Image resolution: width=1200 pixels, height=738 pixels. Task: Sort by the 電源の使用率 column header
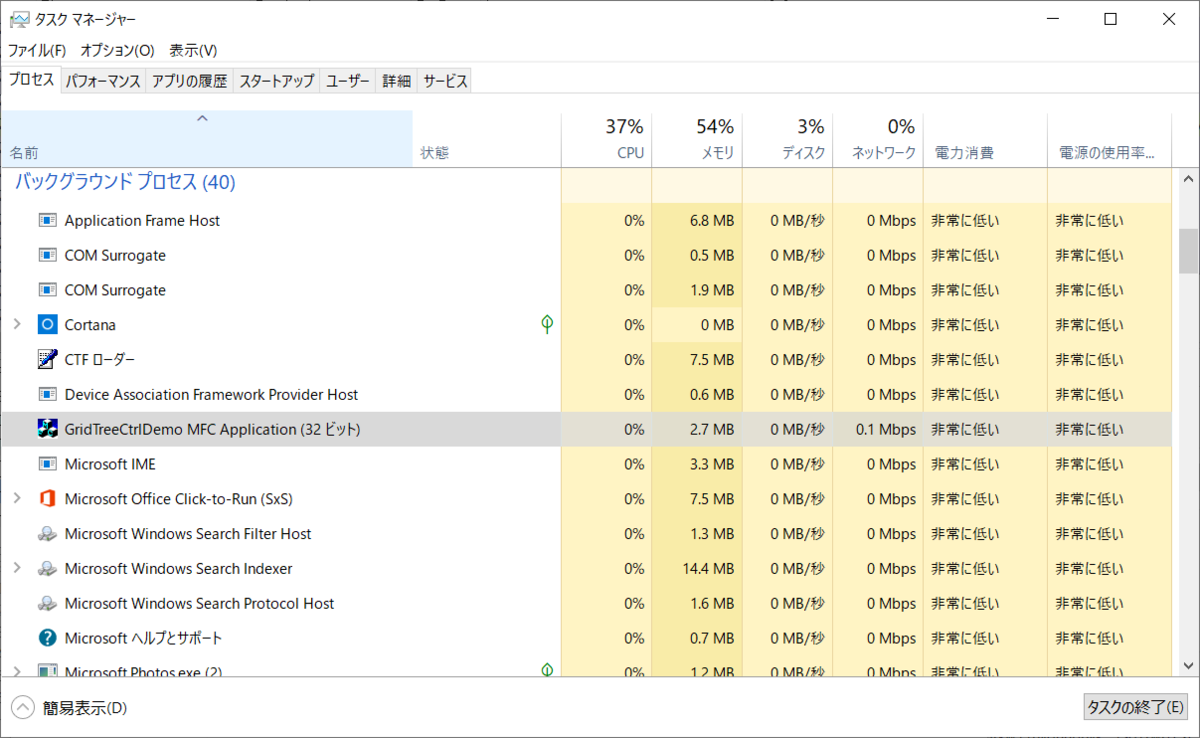(x=1109, y=139)
